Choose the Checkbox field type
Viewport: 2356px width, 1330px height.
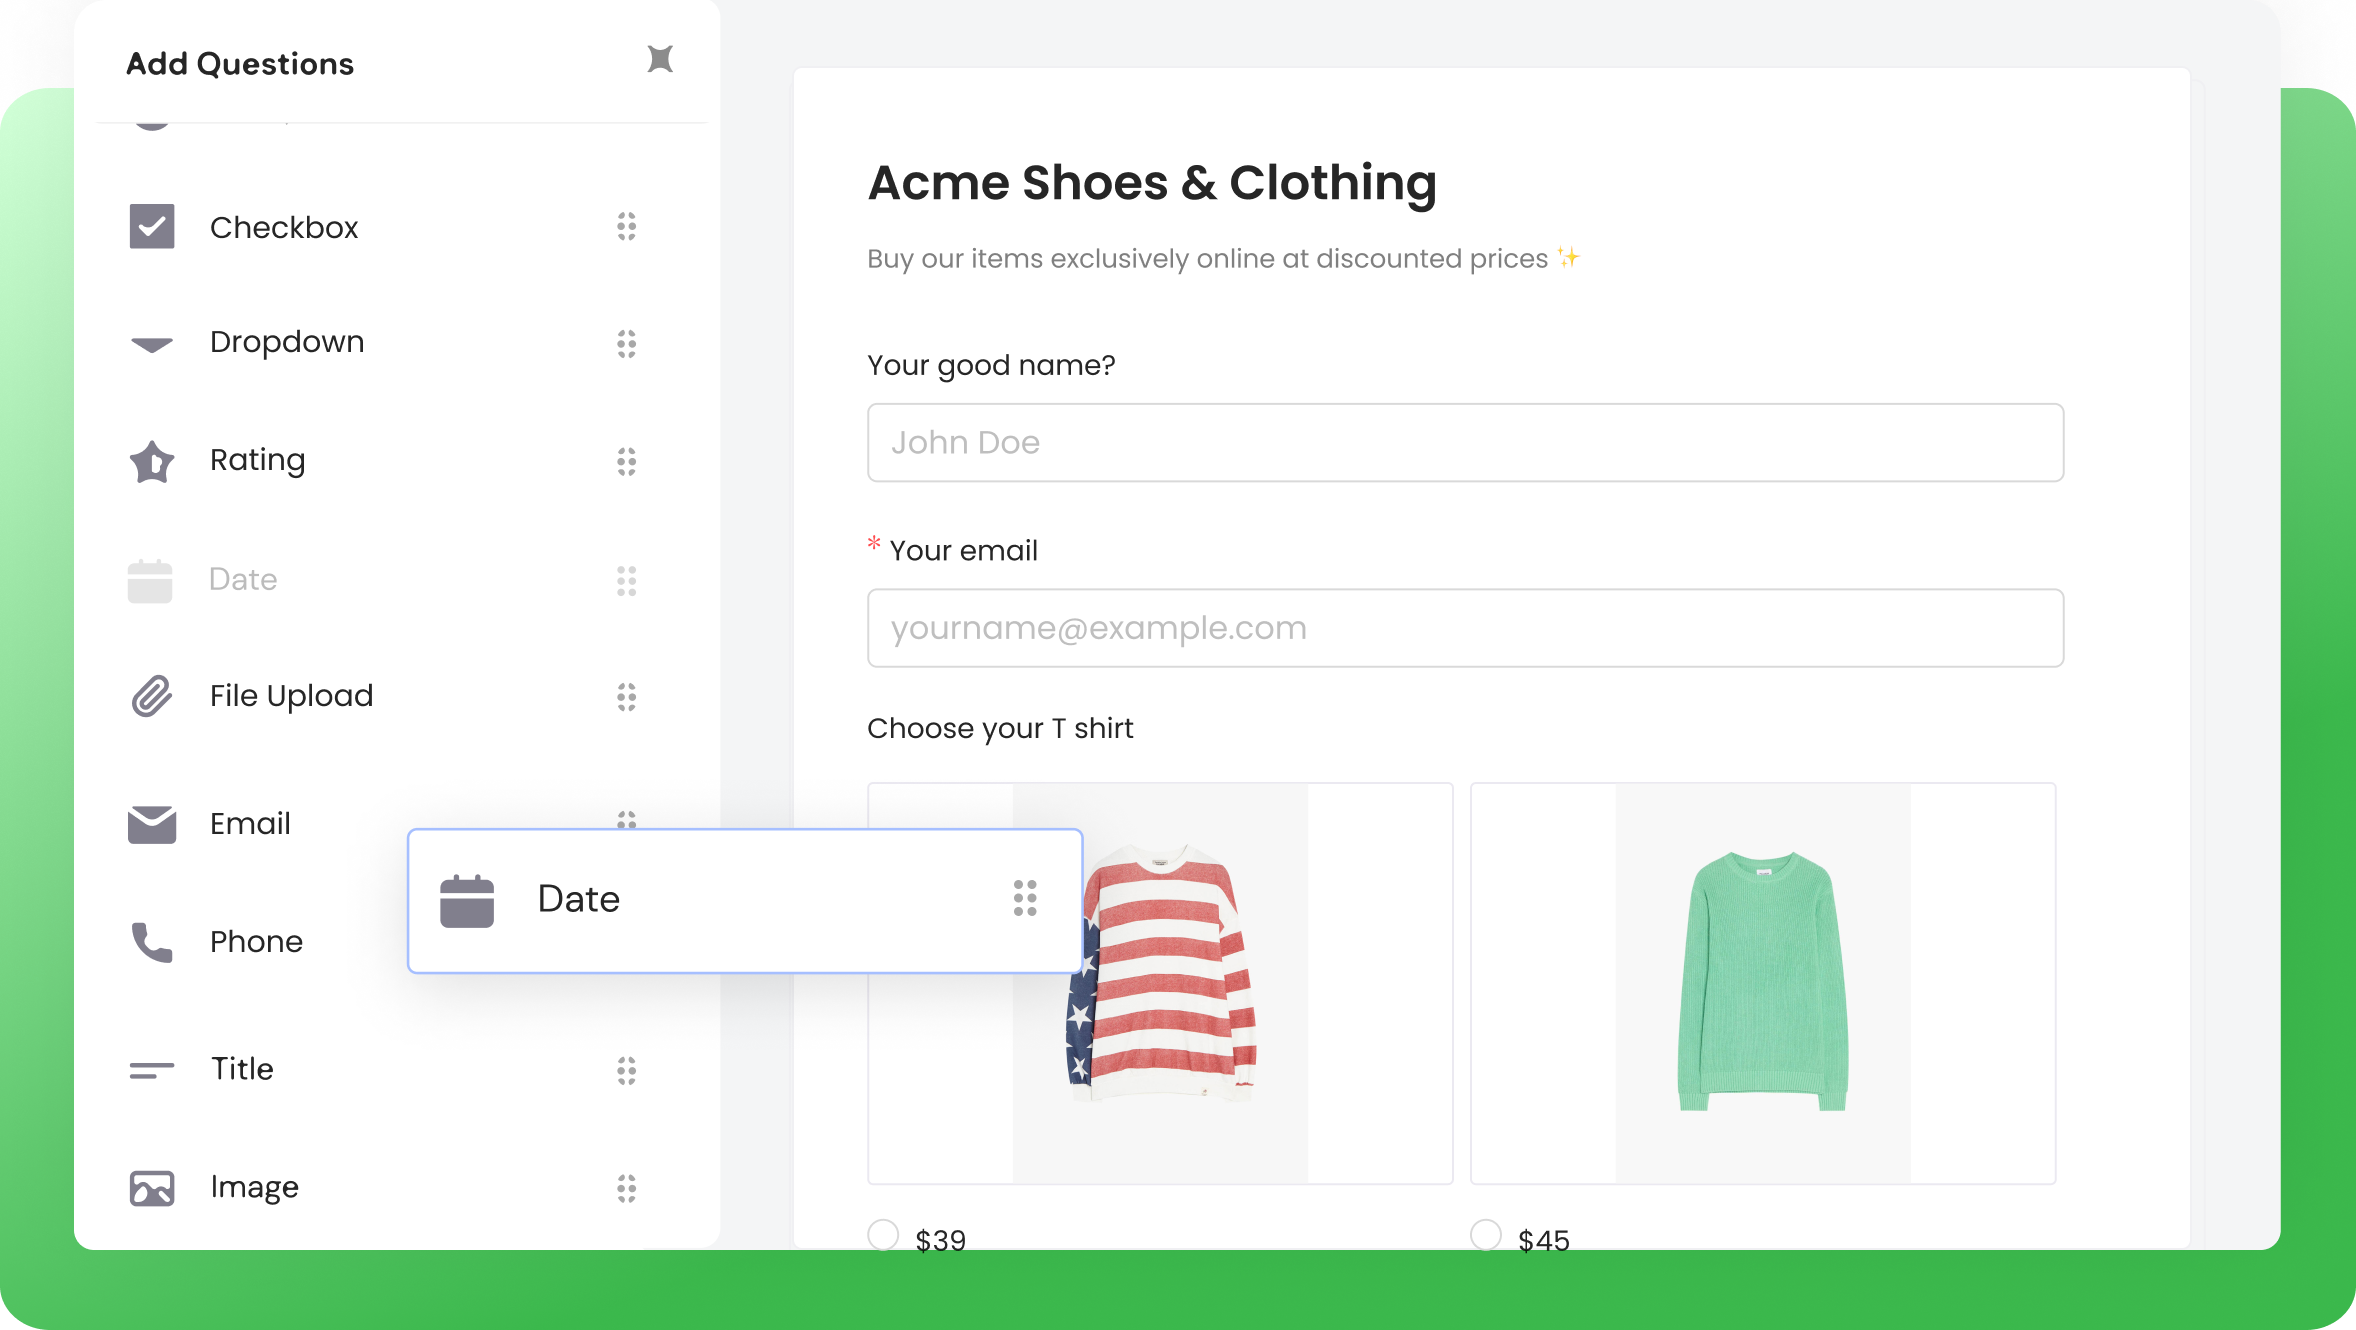[x=284, y=227]
